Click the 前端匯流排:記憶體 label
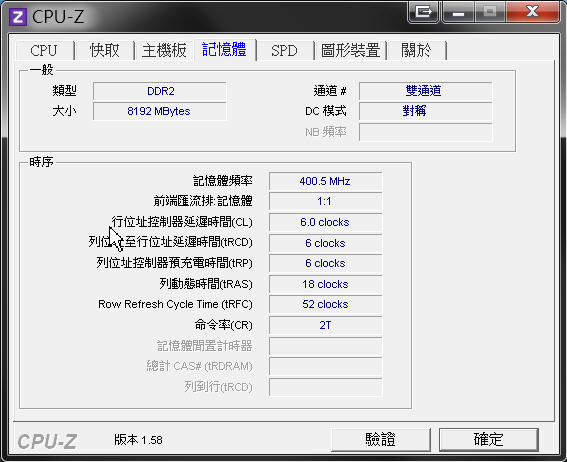 [203, 201]
